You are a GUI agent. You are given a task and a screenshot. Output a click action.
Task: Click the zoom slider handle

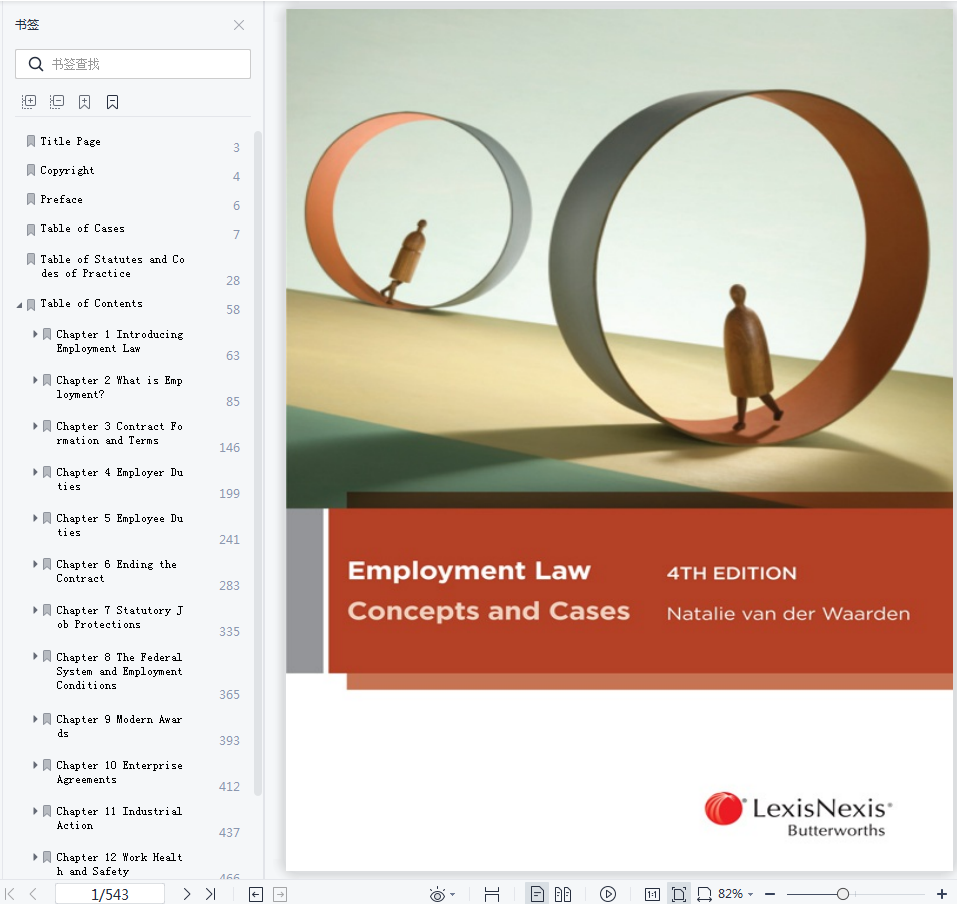843,894
